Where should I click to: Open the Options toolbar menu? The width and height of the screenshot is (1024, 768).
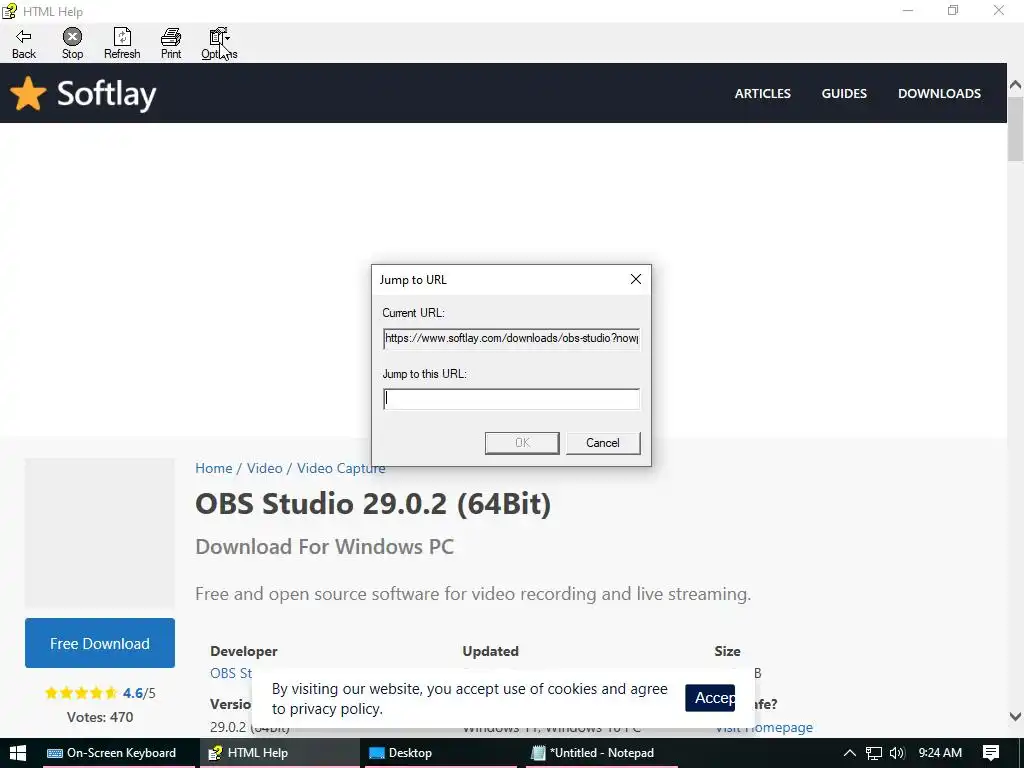click(x=219, y=43)
